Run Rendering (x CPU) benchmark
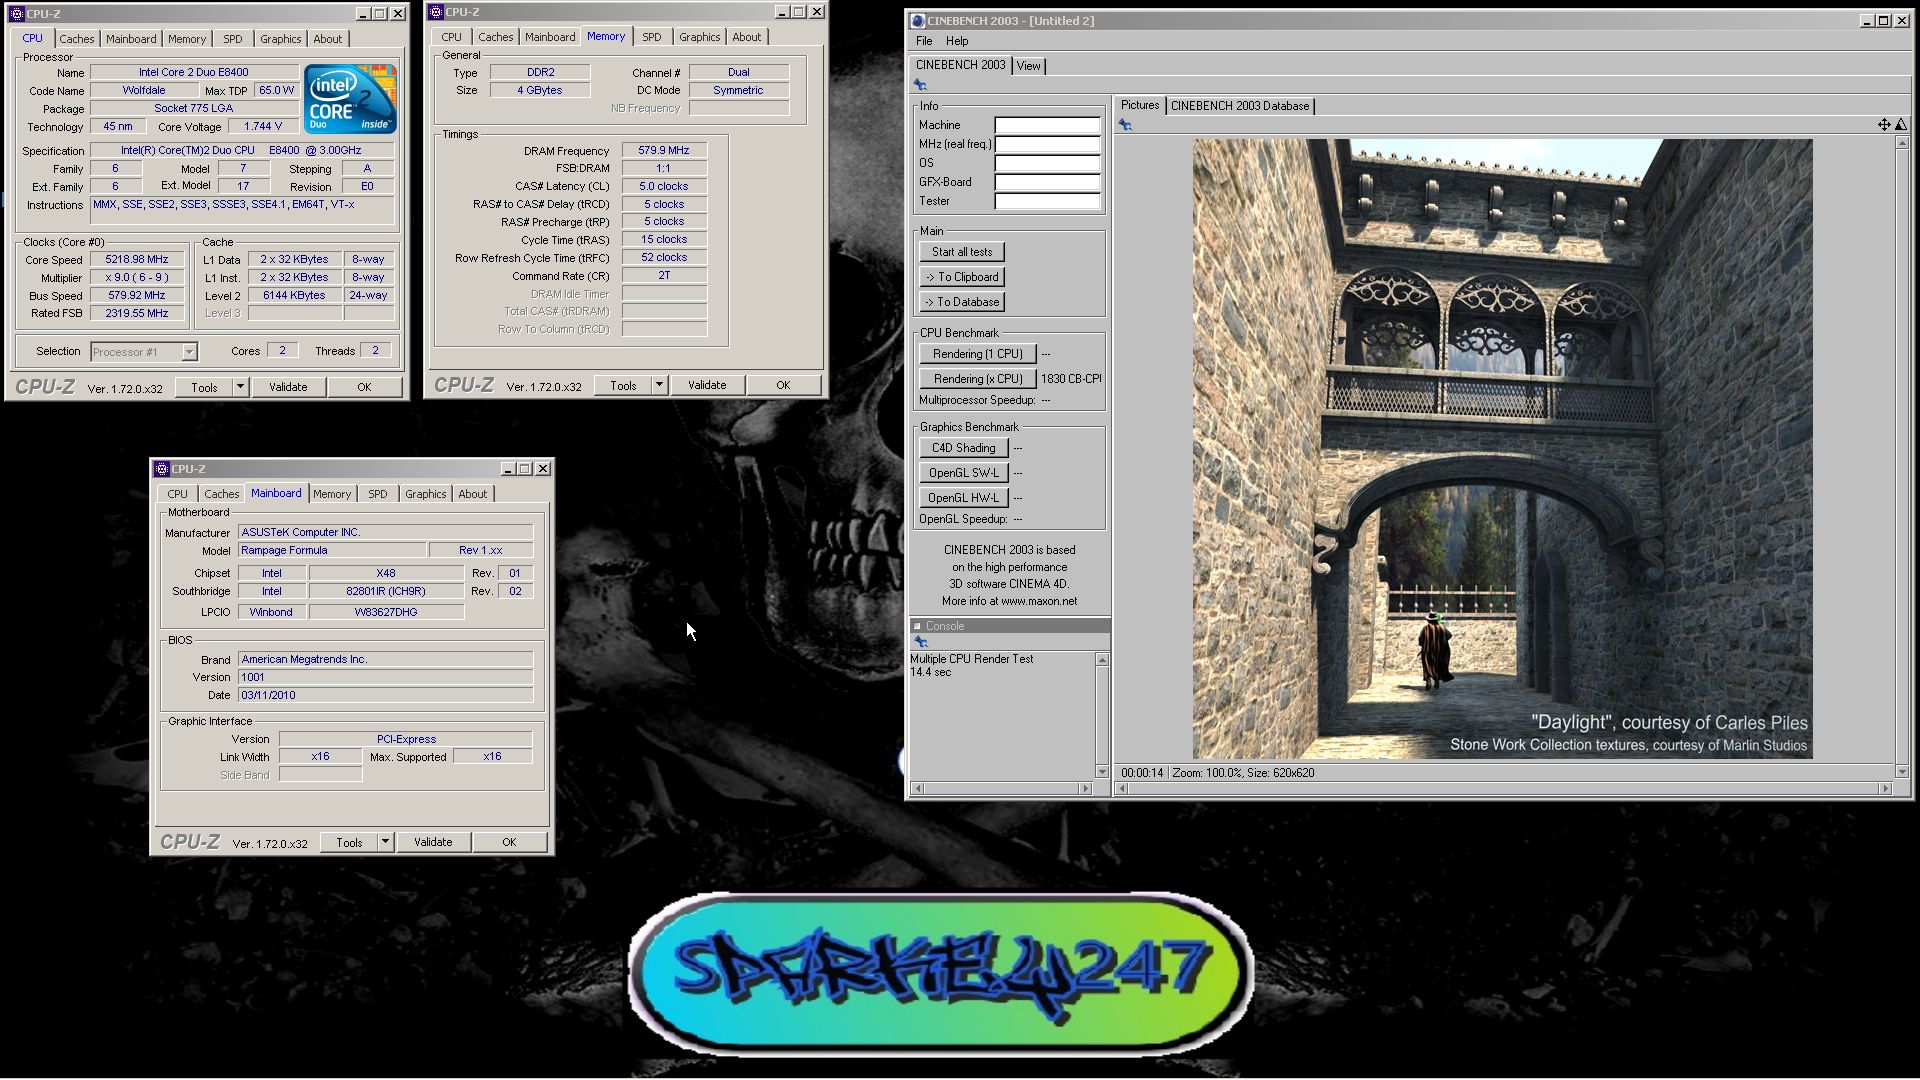This screenshot has width=1920, height=1080. point(977,379)
